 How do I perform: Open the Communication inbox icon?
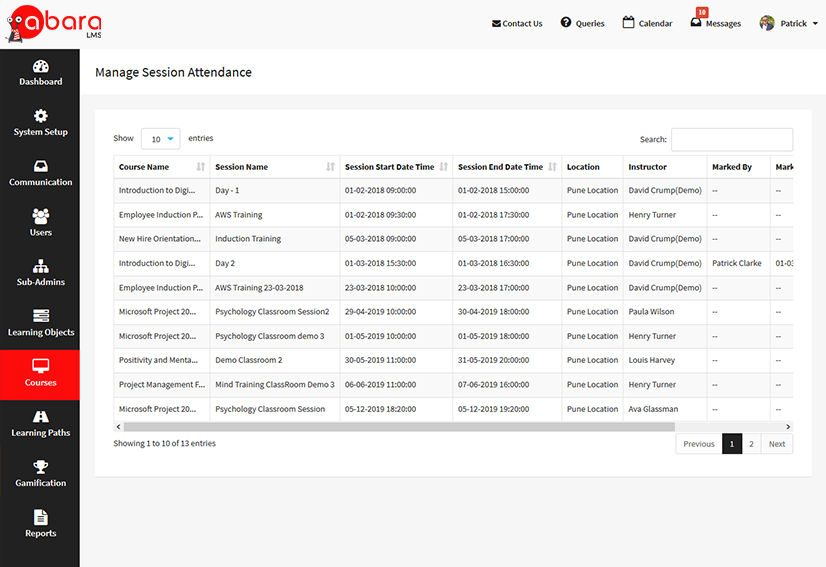(x=41, y=166)
